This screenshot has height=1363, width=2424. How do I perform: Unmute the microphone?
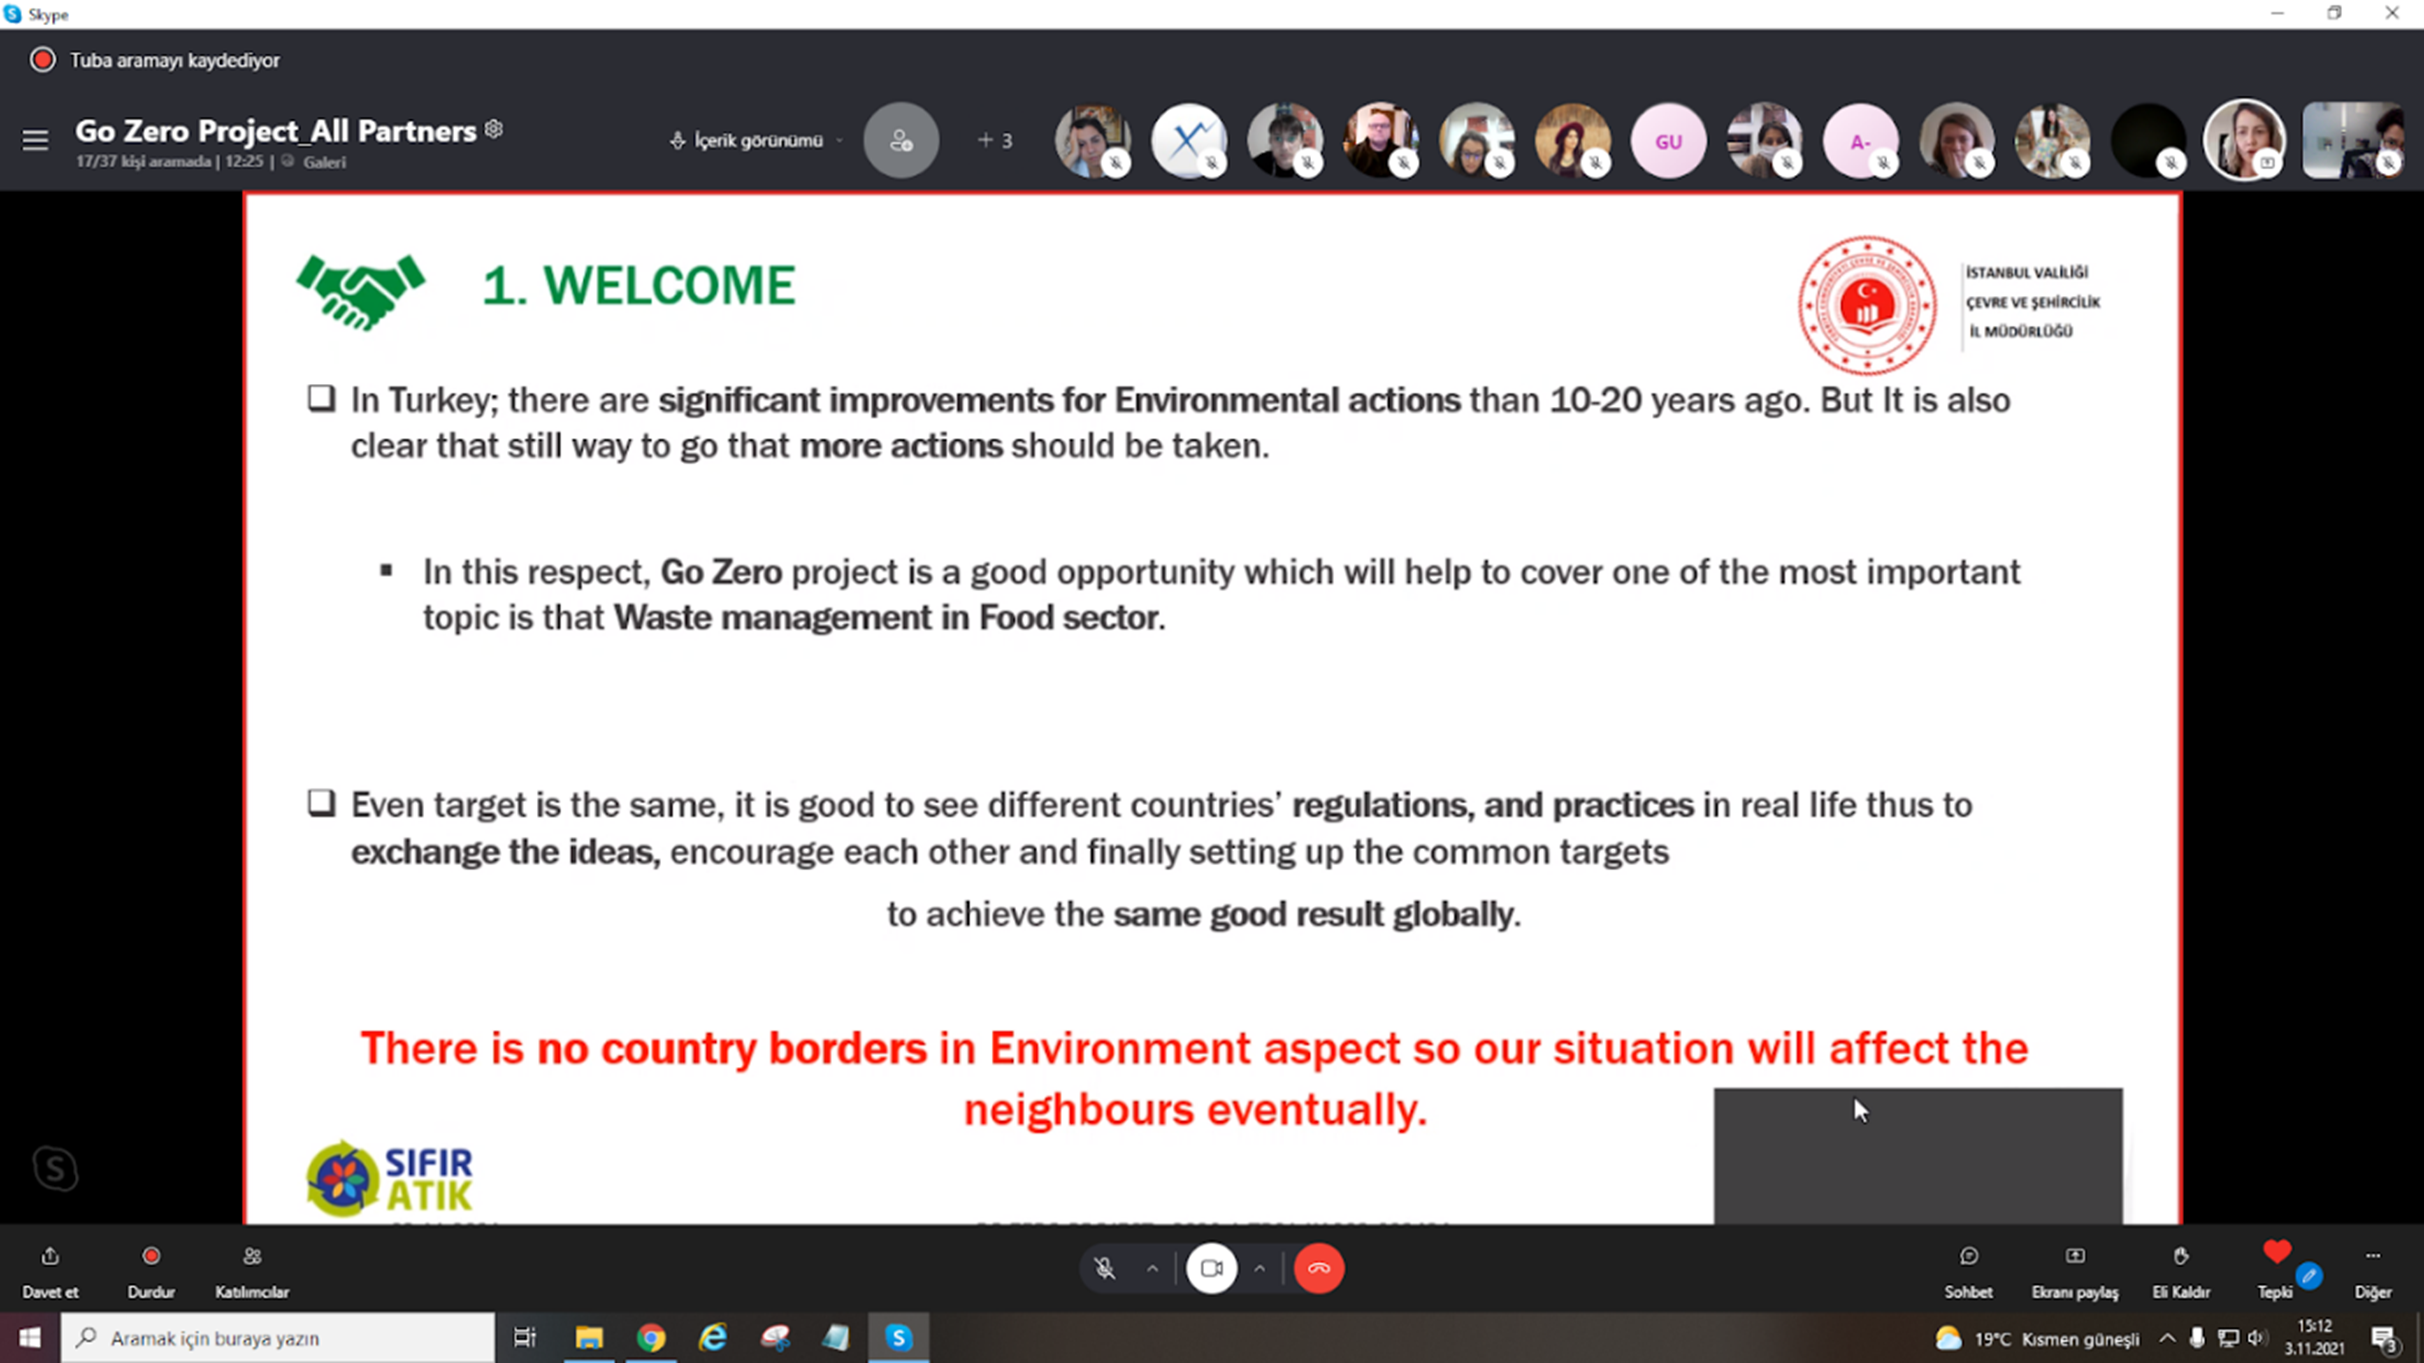point(1104,1269)
